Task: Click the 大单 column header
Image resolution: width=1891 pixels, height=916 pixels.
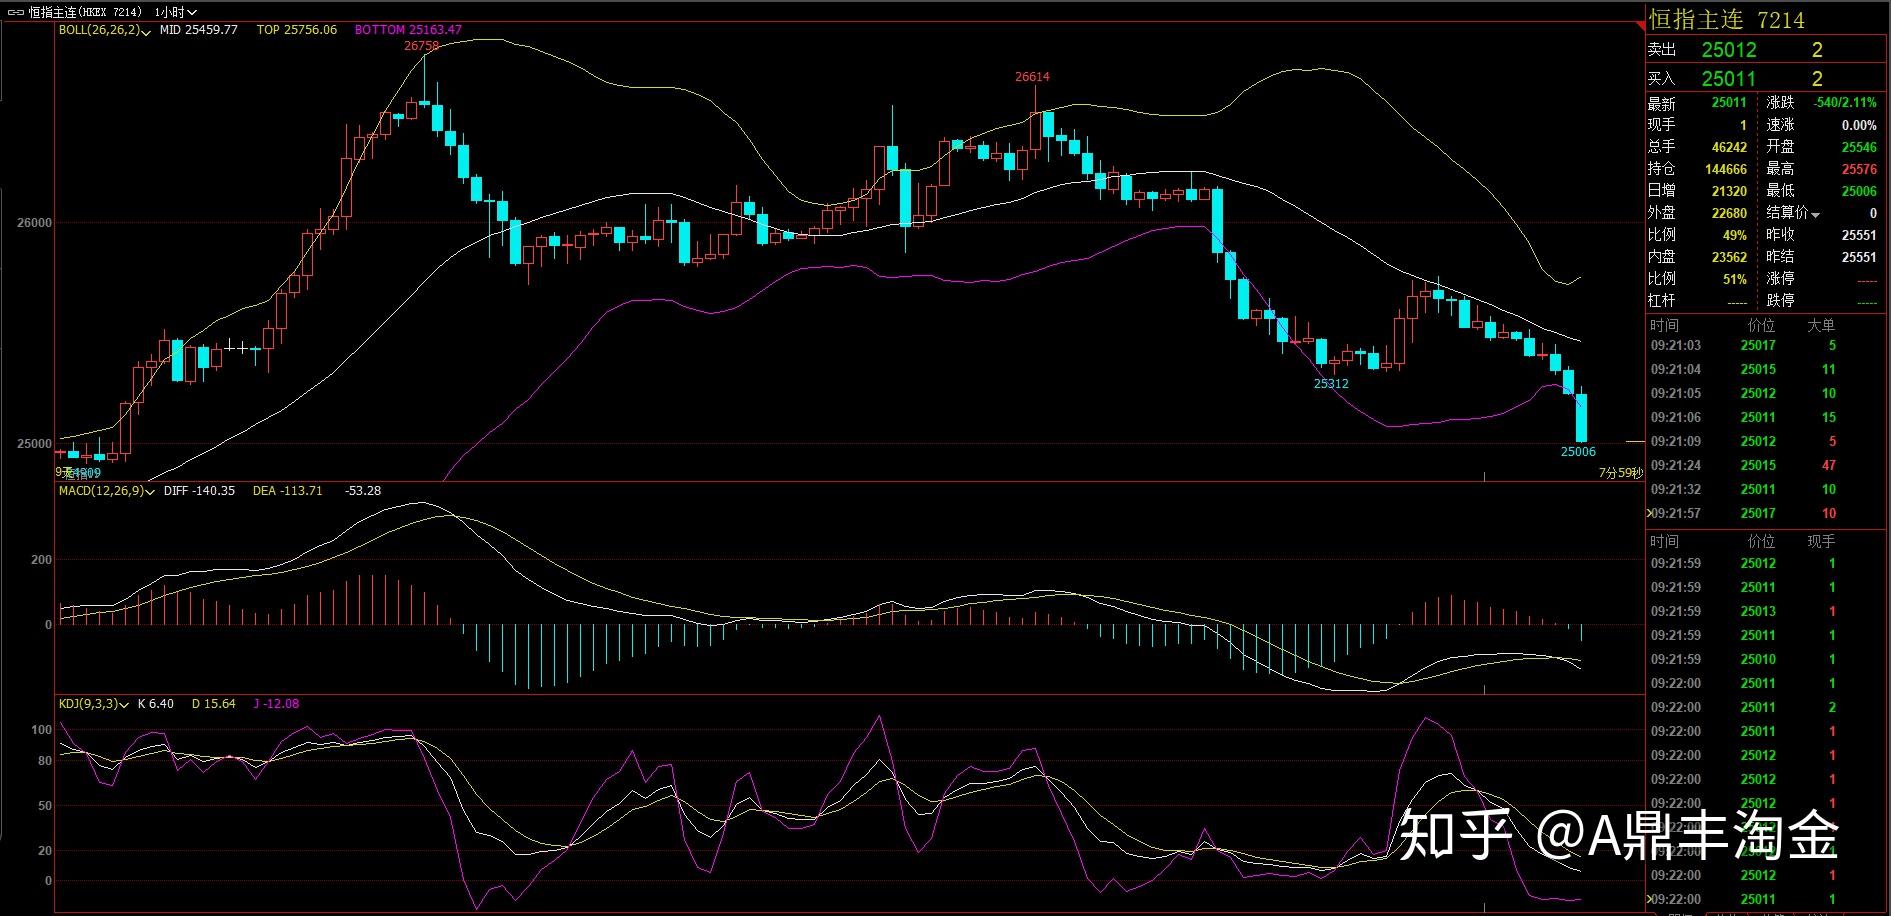Action: click(1821, 326)
